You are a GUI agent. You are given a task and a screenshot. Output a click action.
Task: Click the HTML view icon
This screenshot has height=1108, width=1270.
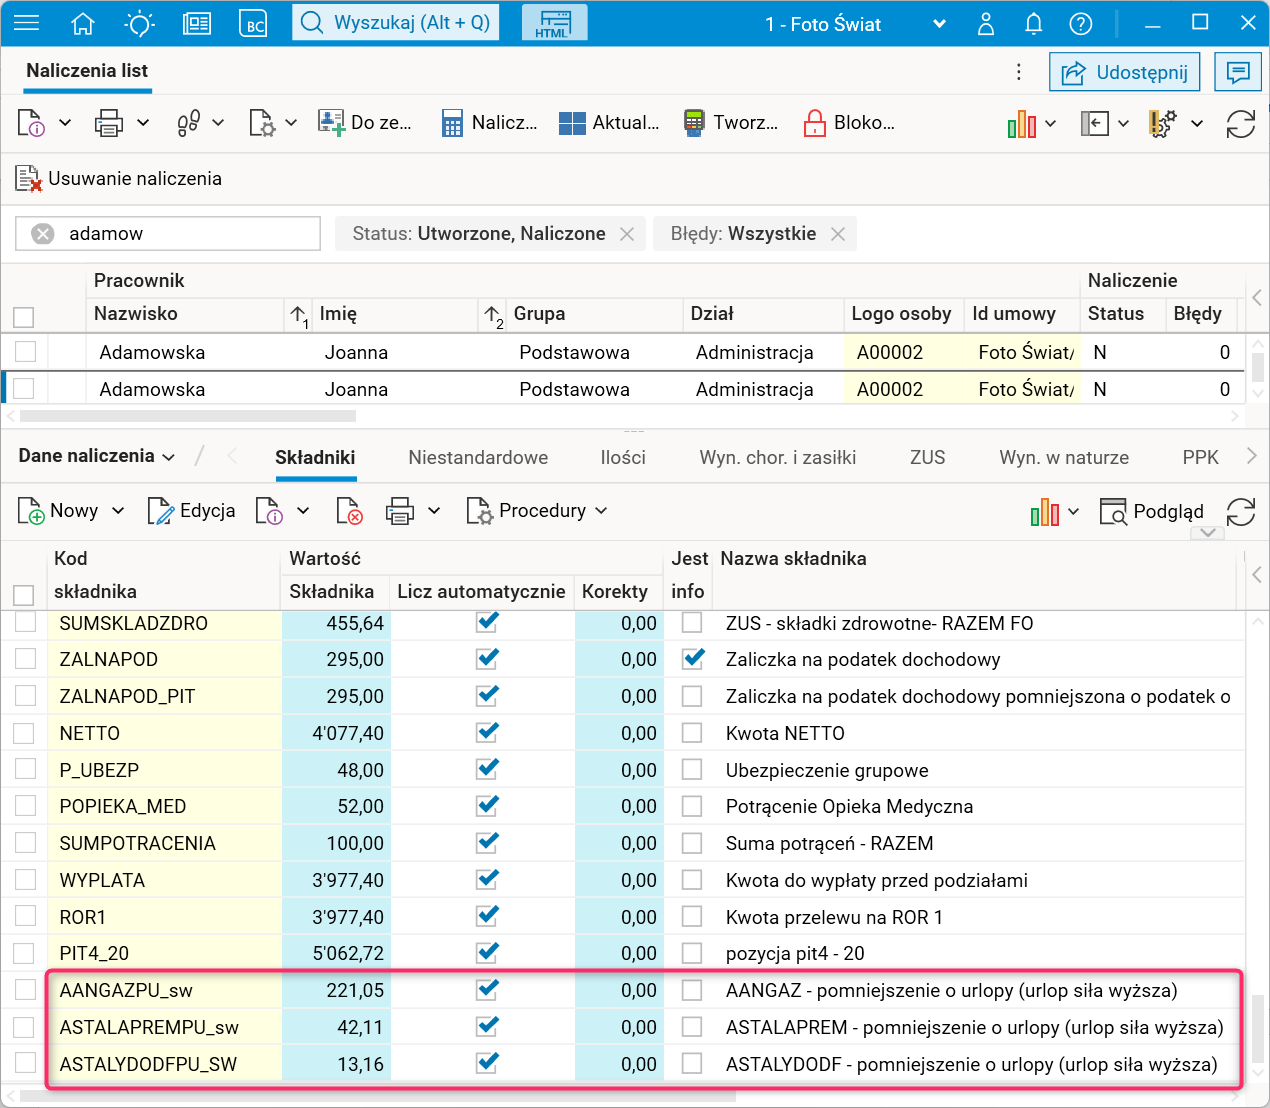pos(554,23)
